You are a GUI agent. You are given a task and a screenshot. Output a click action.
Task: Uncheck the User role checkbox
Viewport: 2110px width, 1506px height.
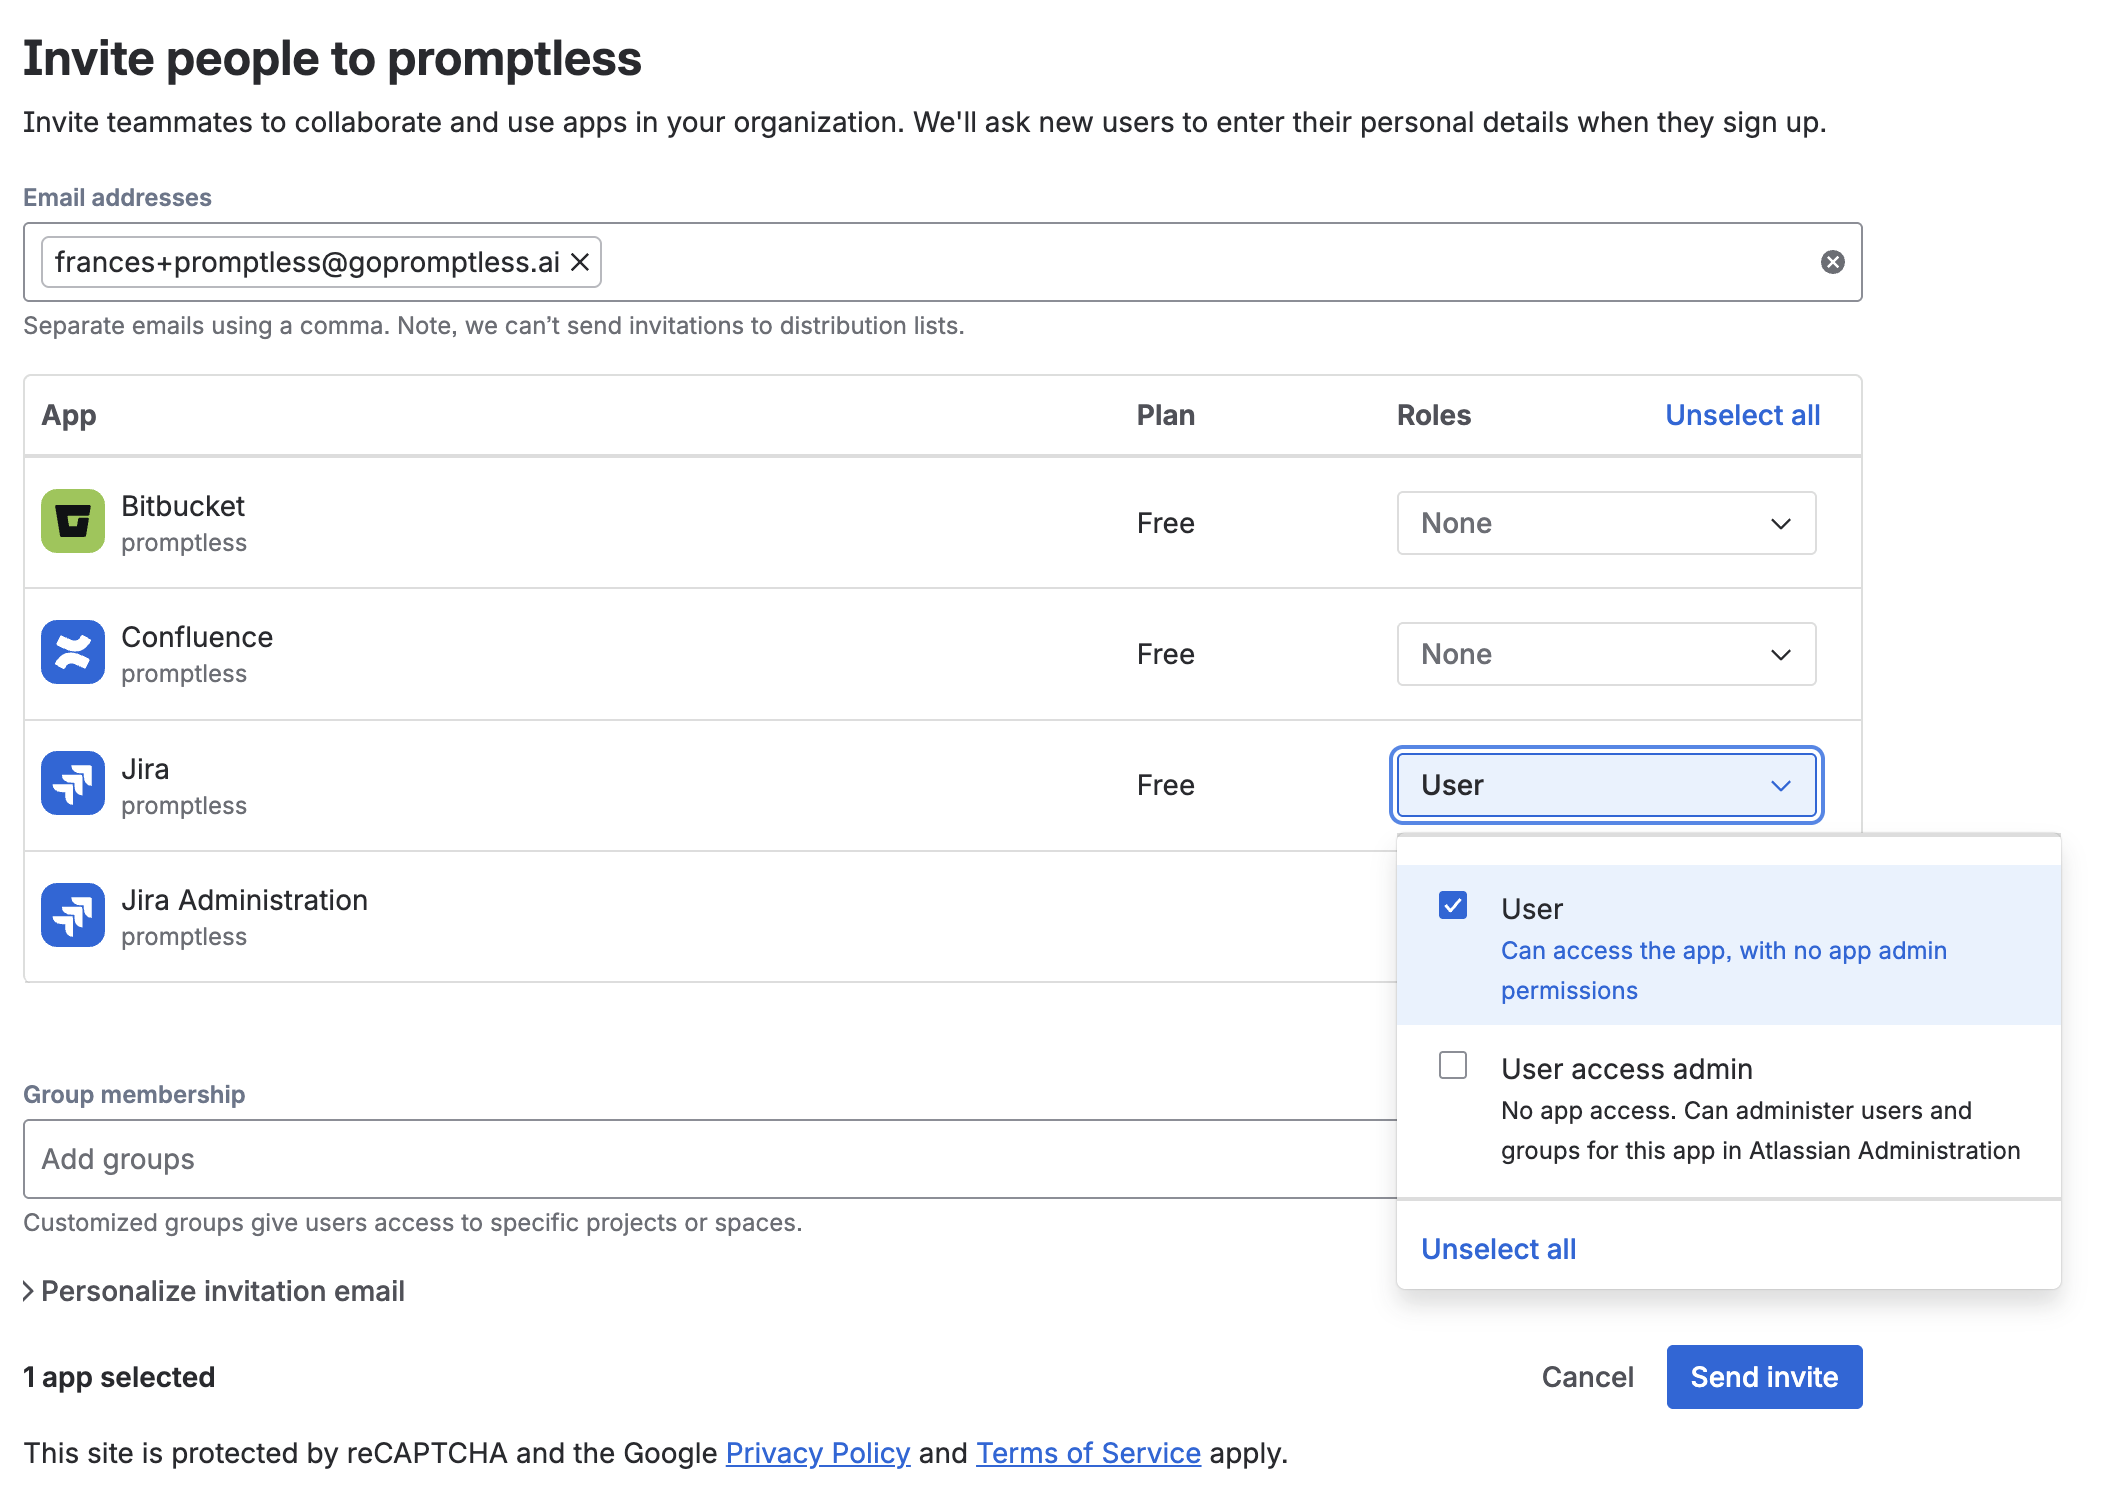click(1451, 905)
